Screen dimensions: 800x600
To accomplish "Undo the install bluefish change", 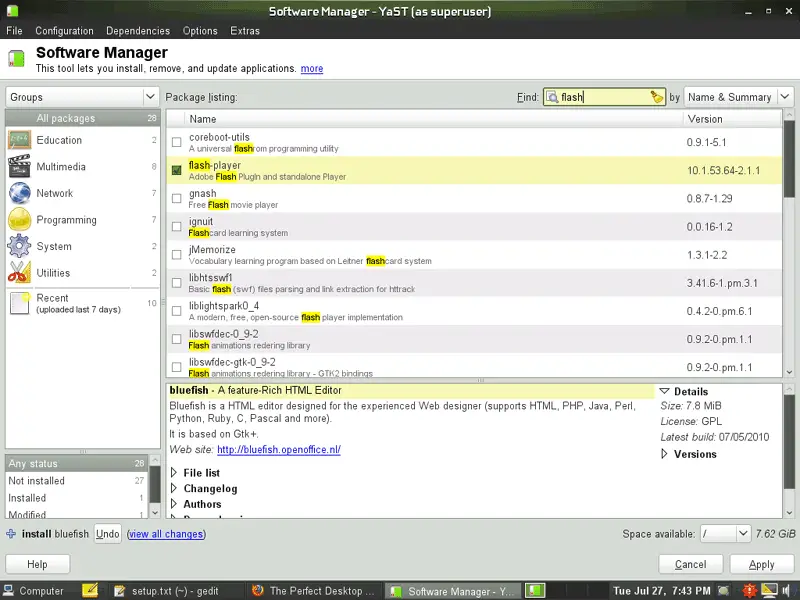I will tap(108, 534).
